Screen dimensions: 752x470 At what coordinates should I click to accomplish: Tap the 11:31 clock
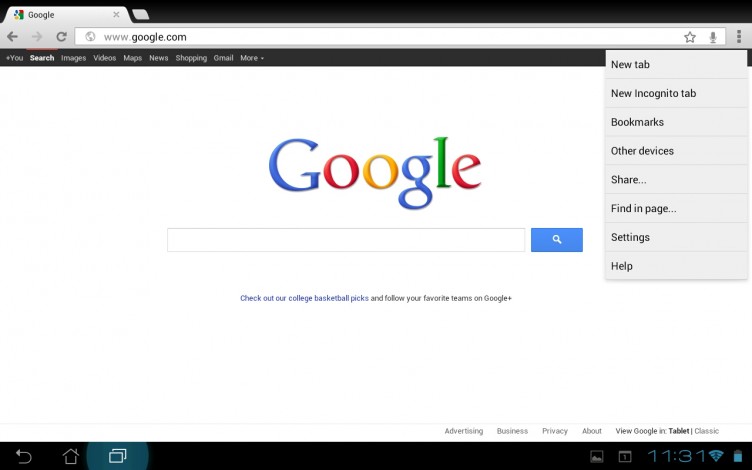(677, 456)
